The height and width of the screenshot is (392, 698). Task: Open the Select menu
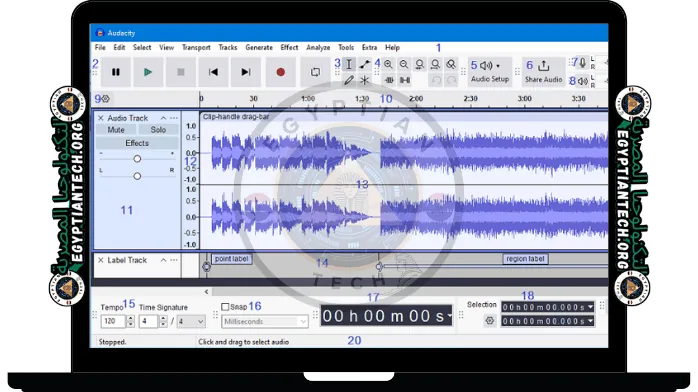[142, 47]
